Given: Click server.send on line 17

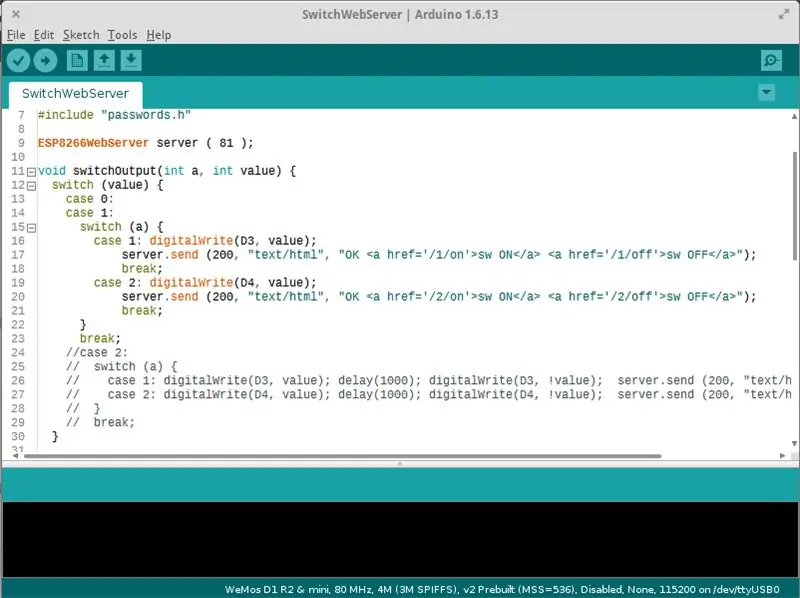Looking at the screenshot, I should click(x=160, y=255).
